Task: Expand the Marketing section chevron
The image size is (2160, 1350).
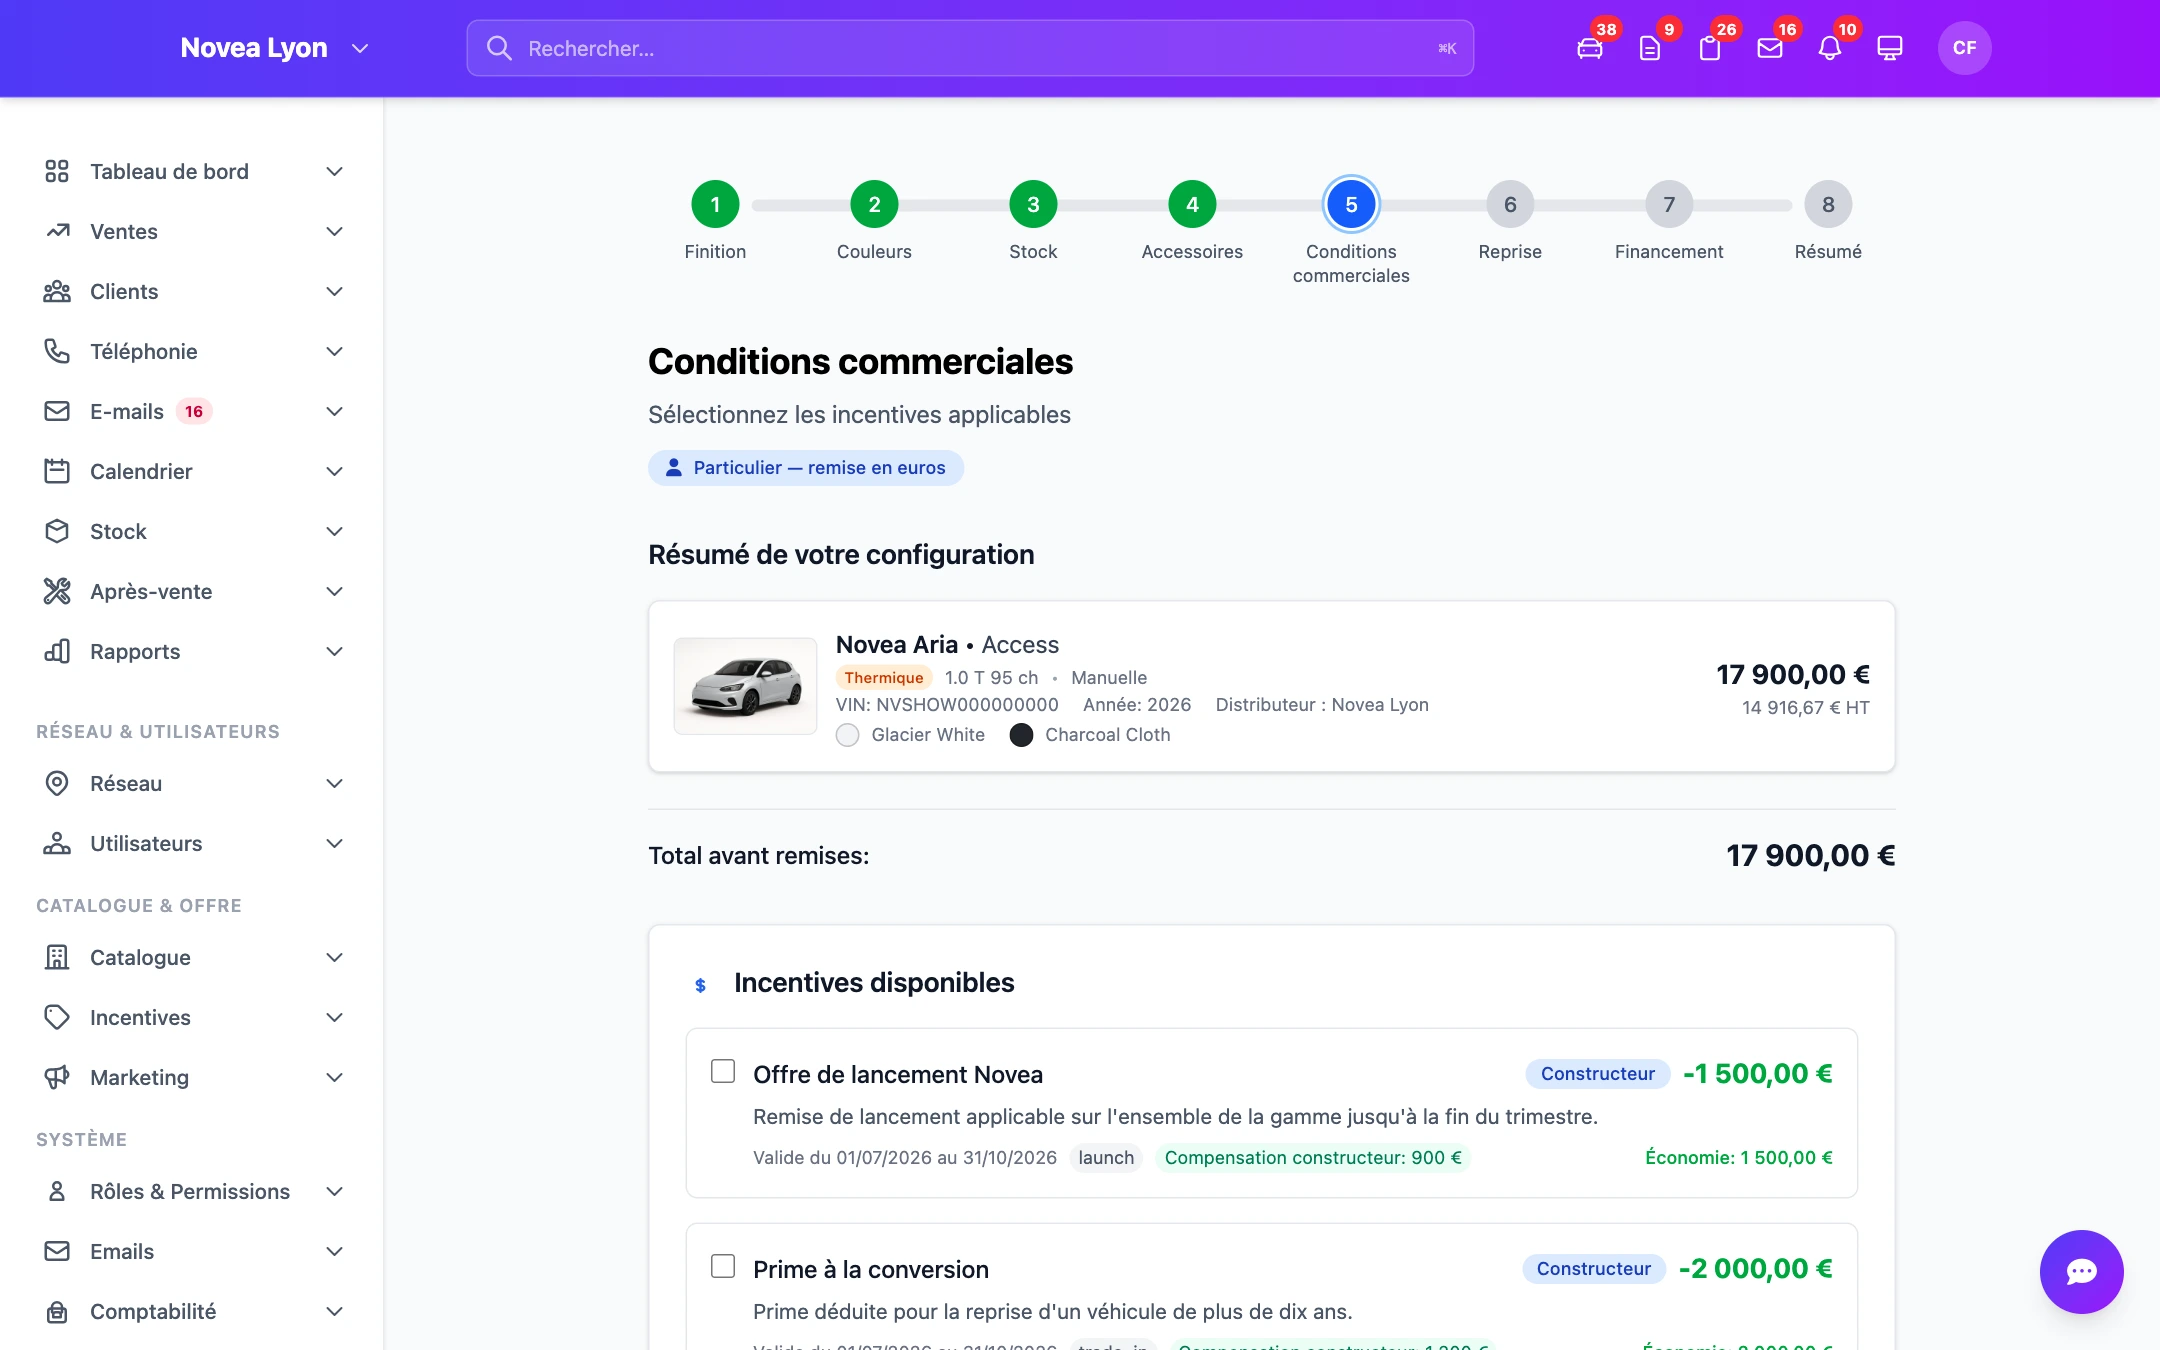Action: tap(335, 1077)
